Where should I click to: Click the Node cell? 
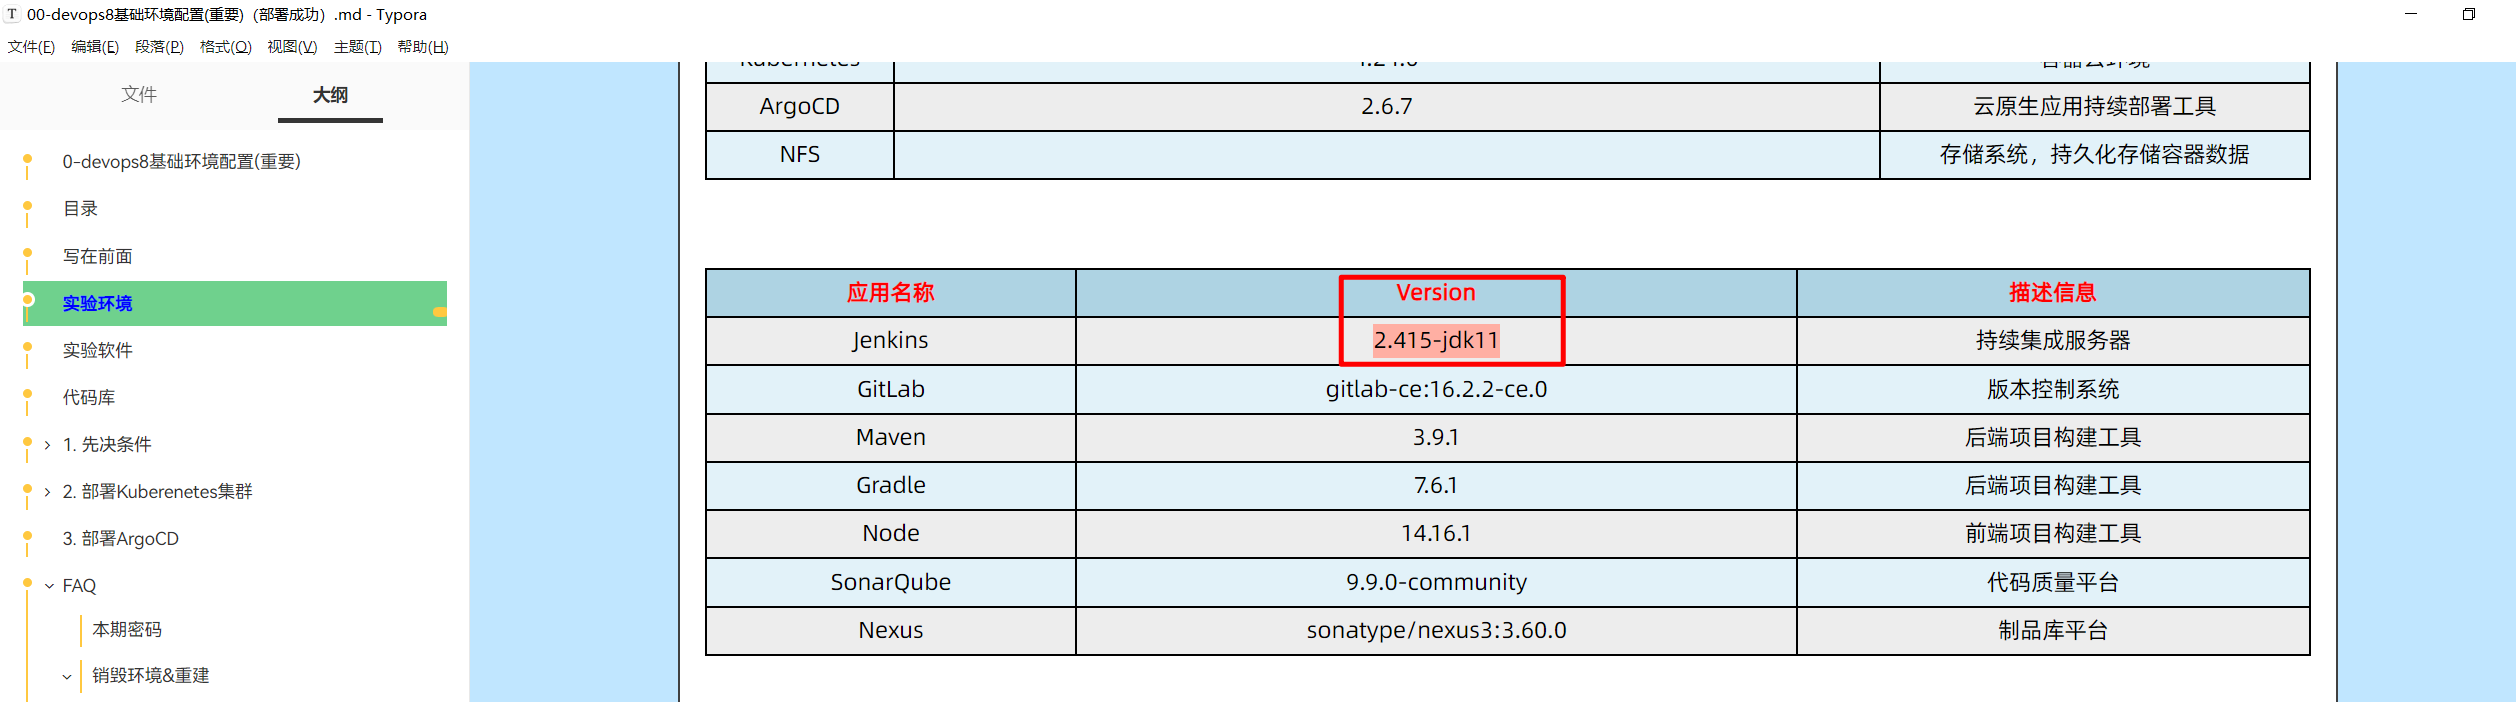click(891, 533)
